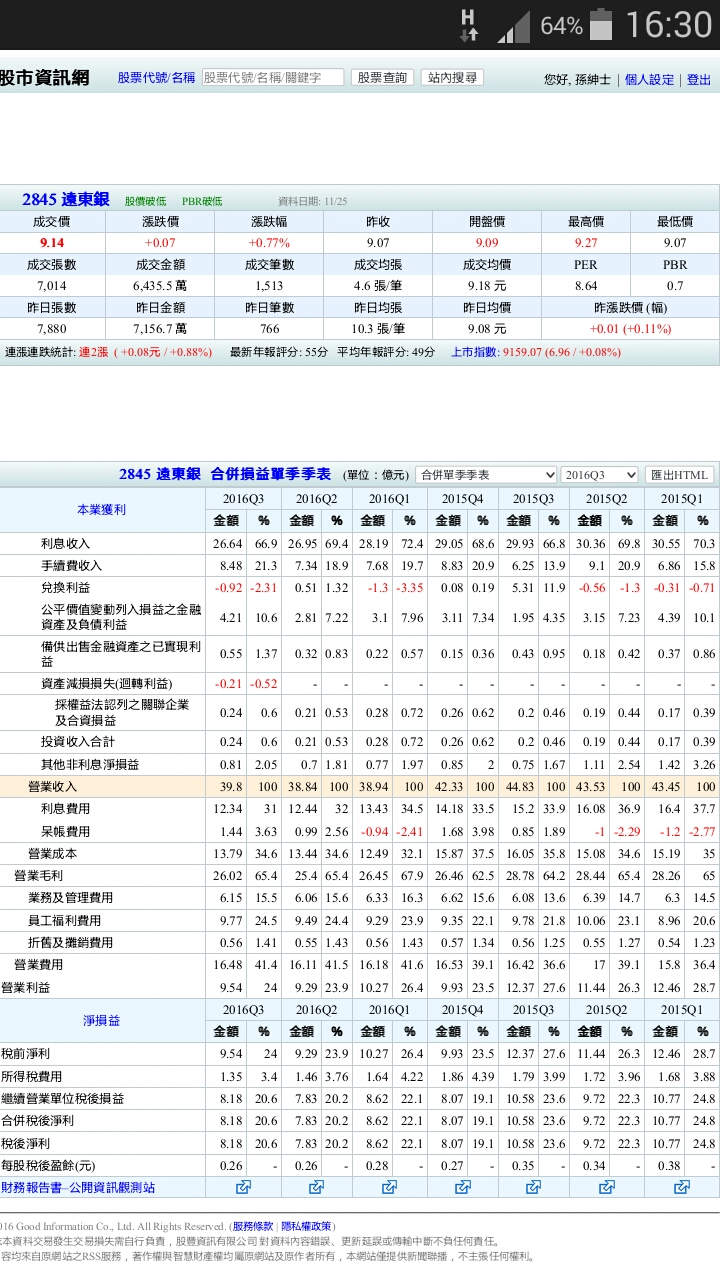This screenshot has height=1280, width=720.
Task: Click the PBR破低 tag
Action: [202, 201]
